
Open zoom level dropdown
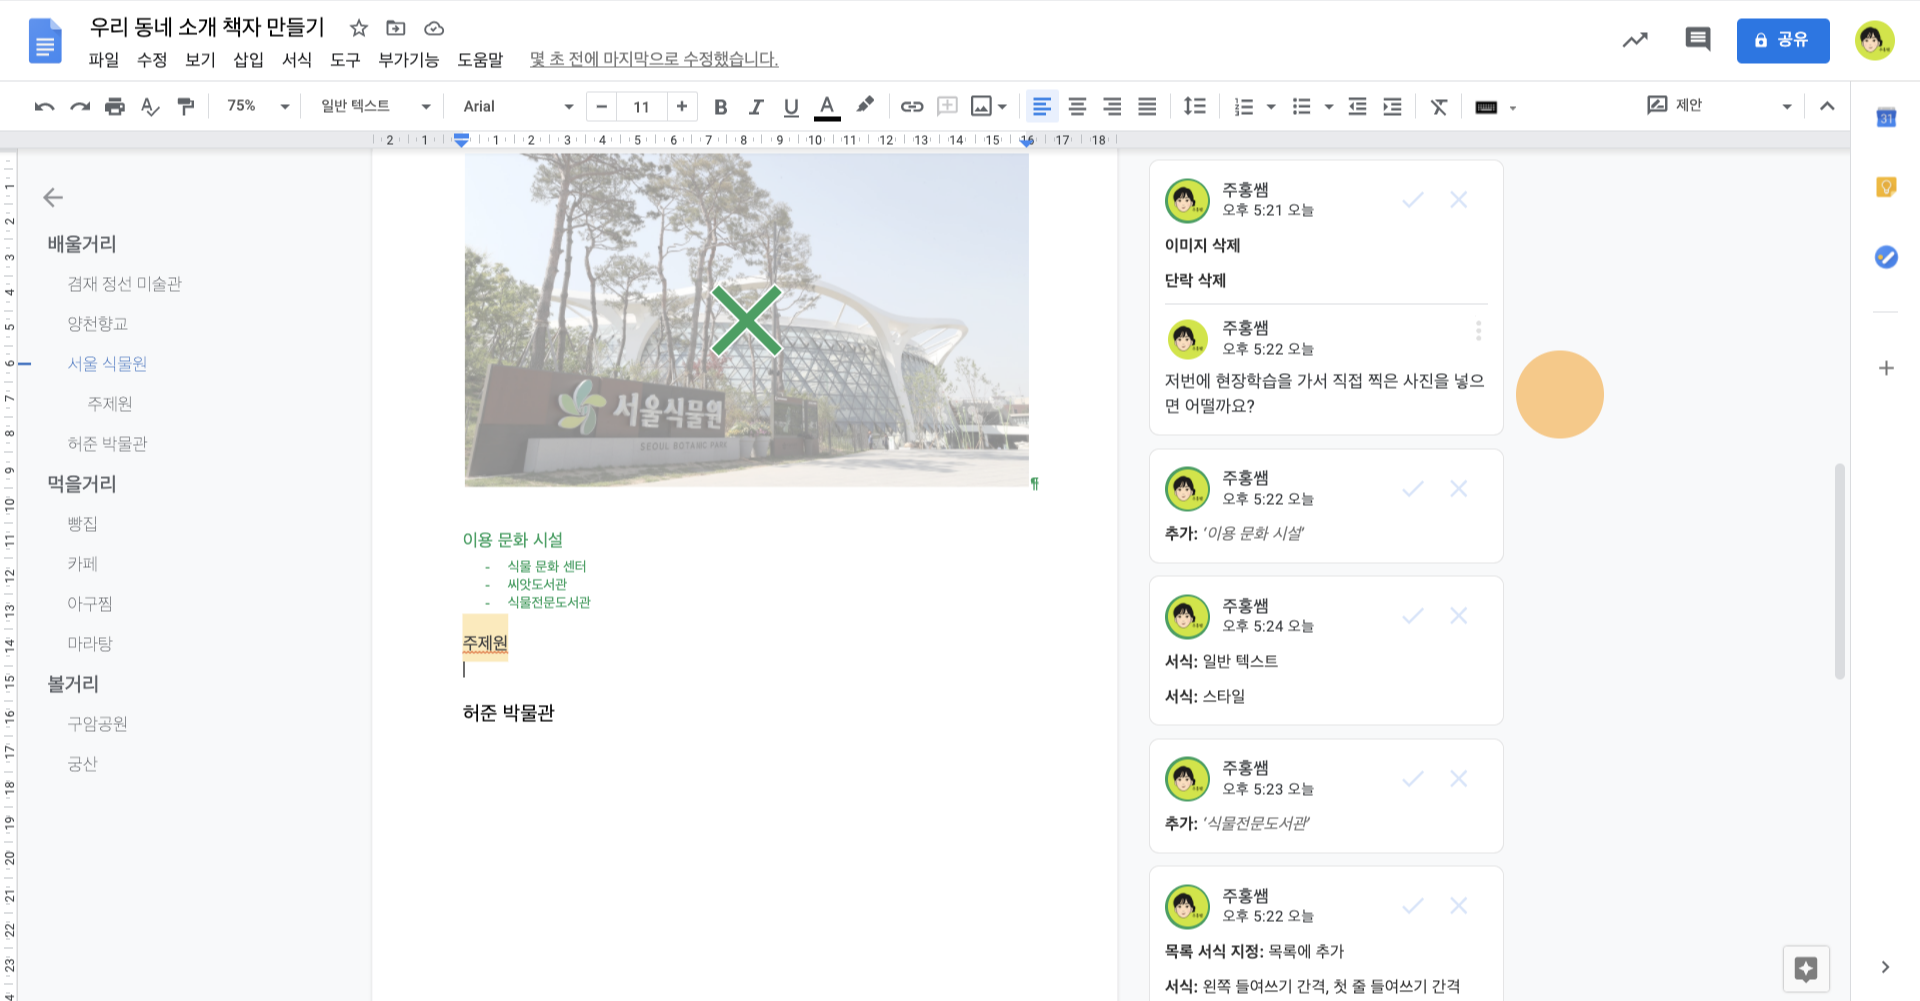(258, 106)
